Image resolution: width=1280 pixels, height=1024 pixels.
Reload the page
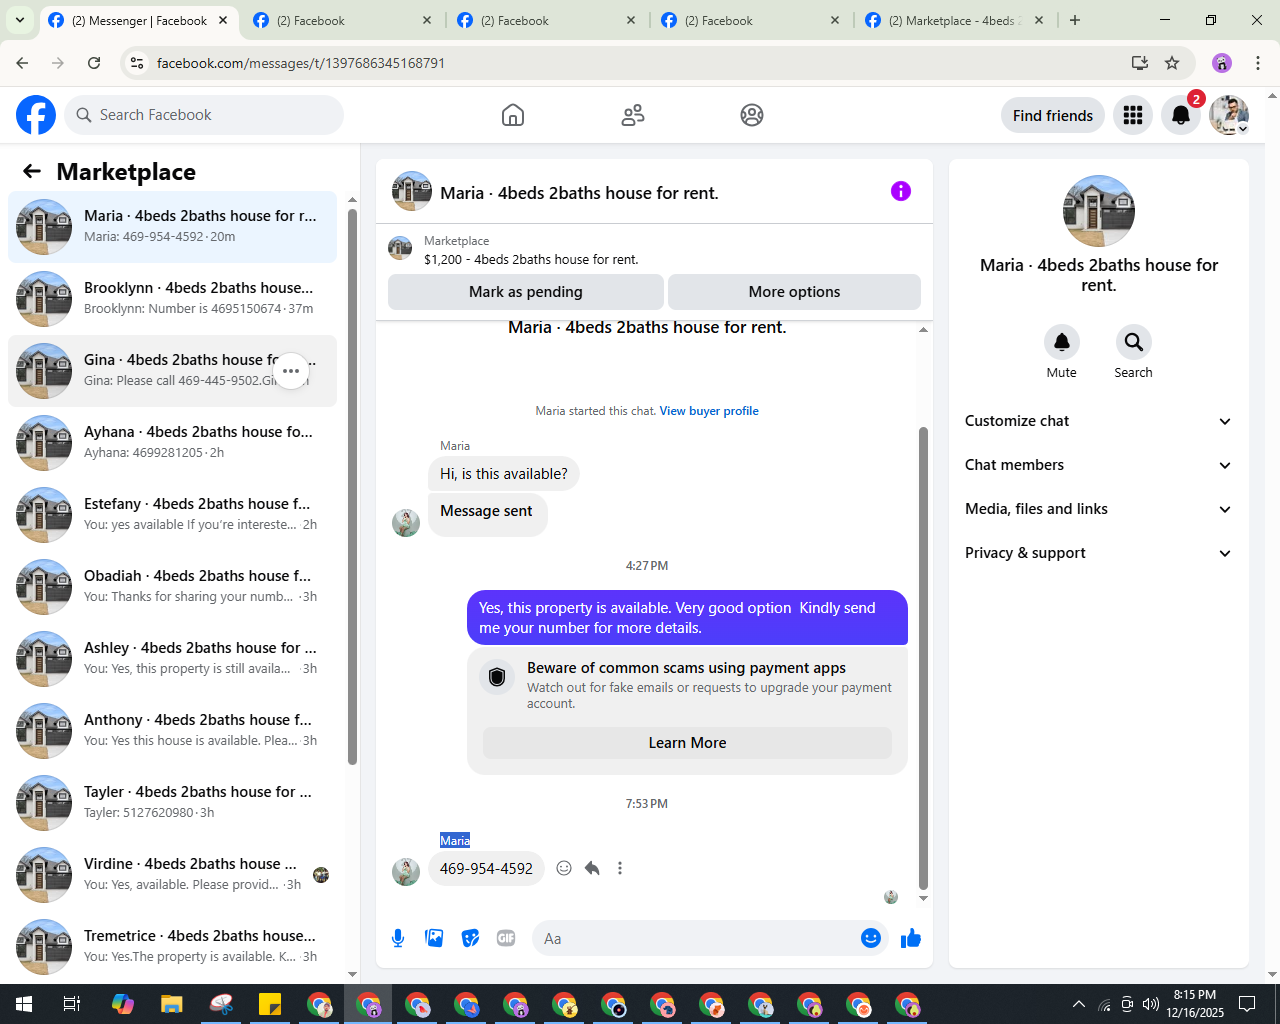point(94,63)
